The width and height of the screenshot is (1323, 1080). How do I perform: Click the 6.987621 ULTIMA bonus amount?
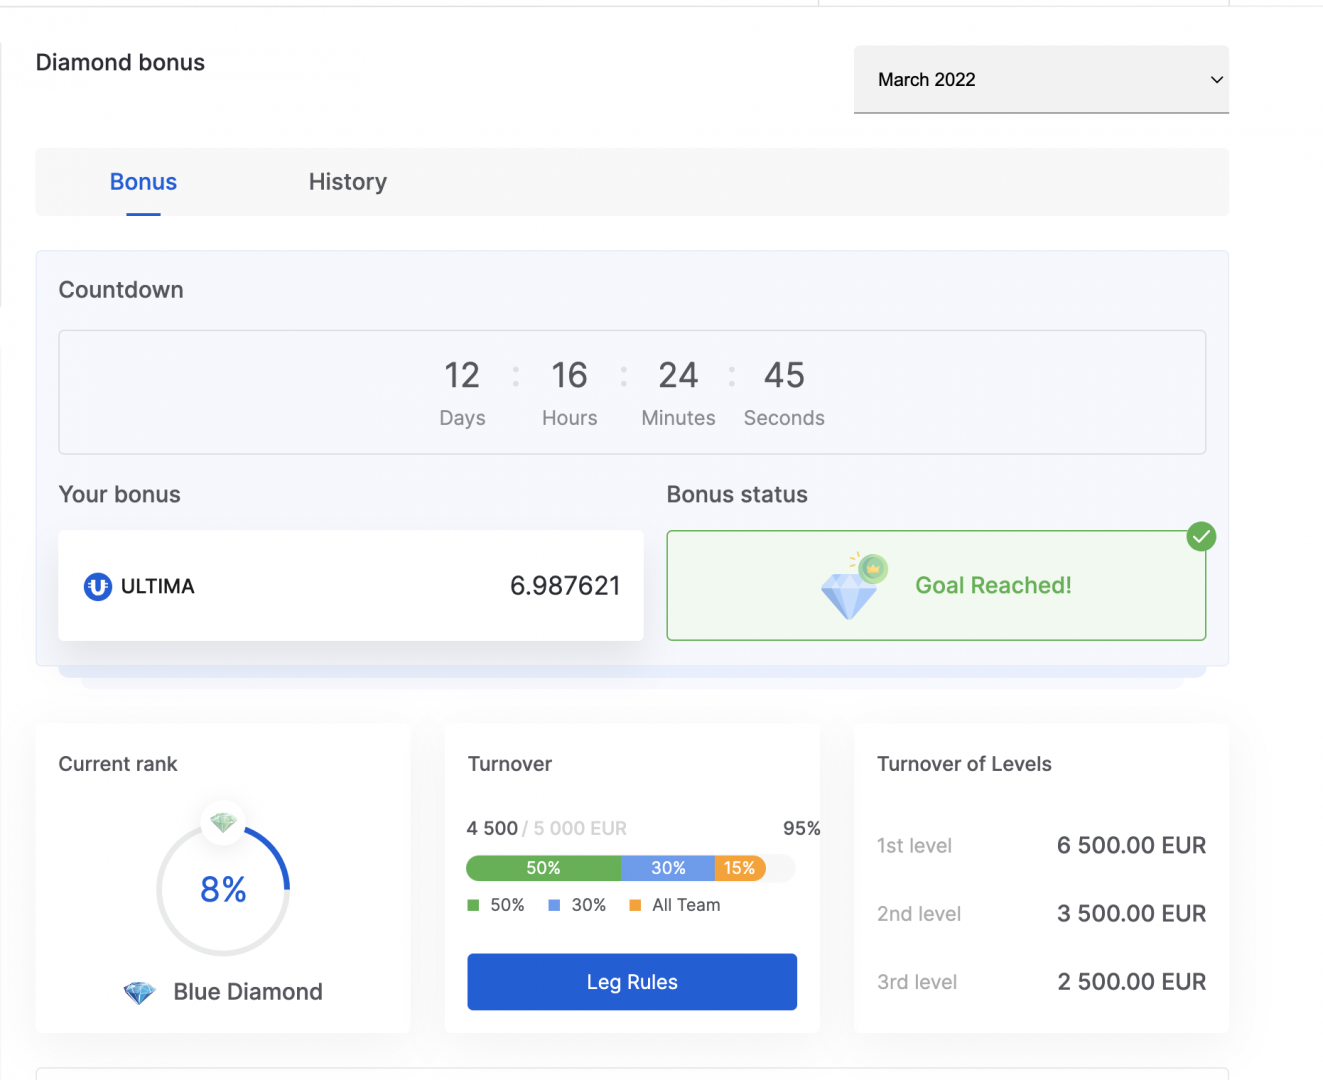565,586
